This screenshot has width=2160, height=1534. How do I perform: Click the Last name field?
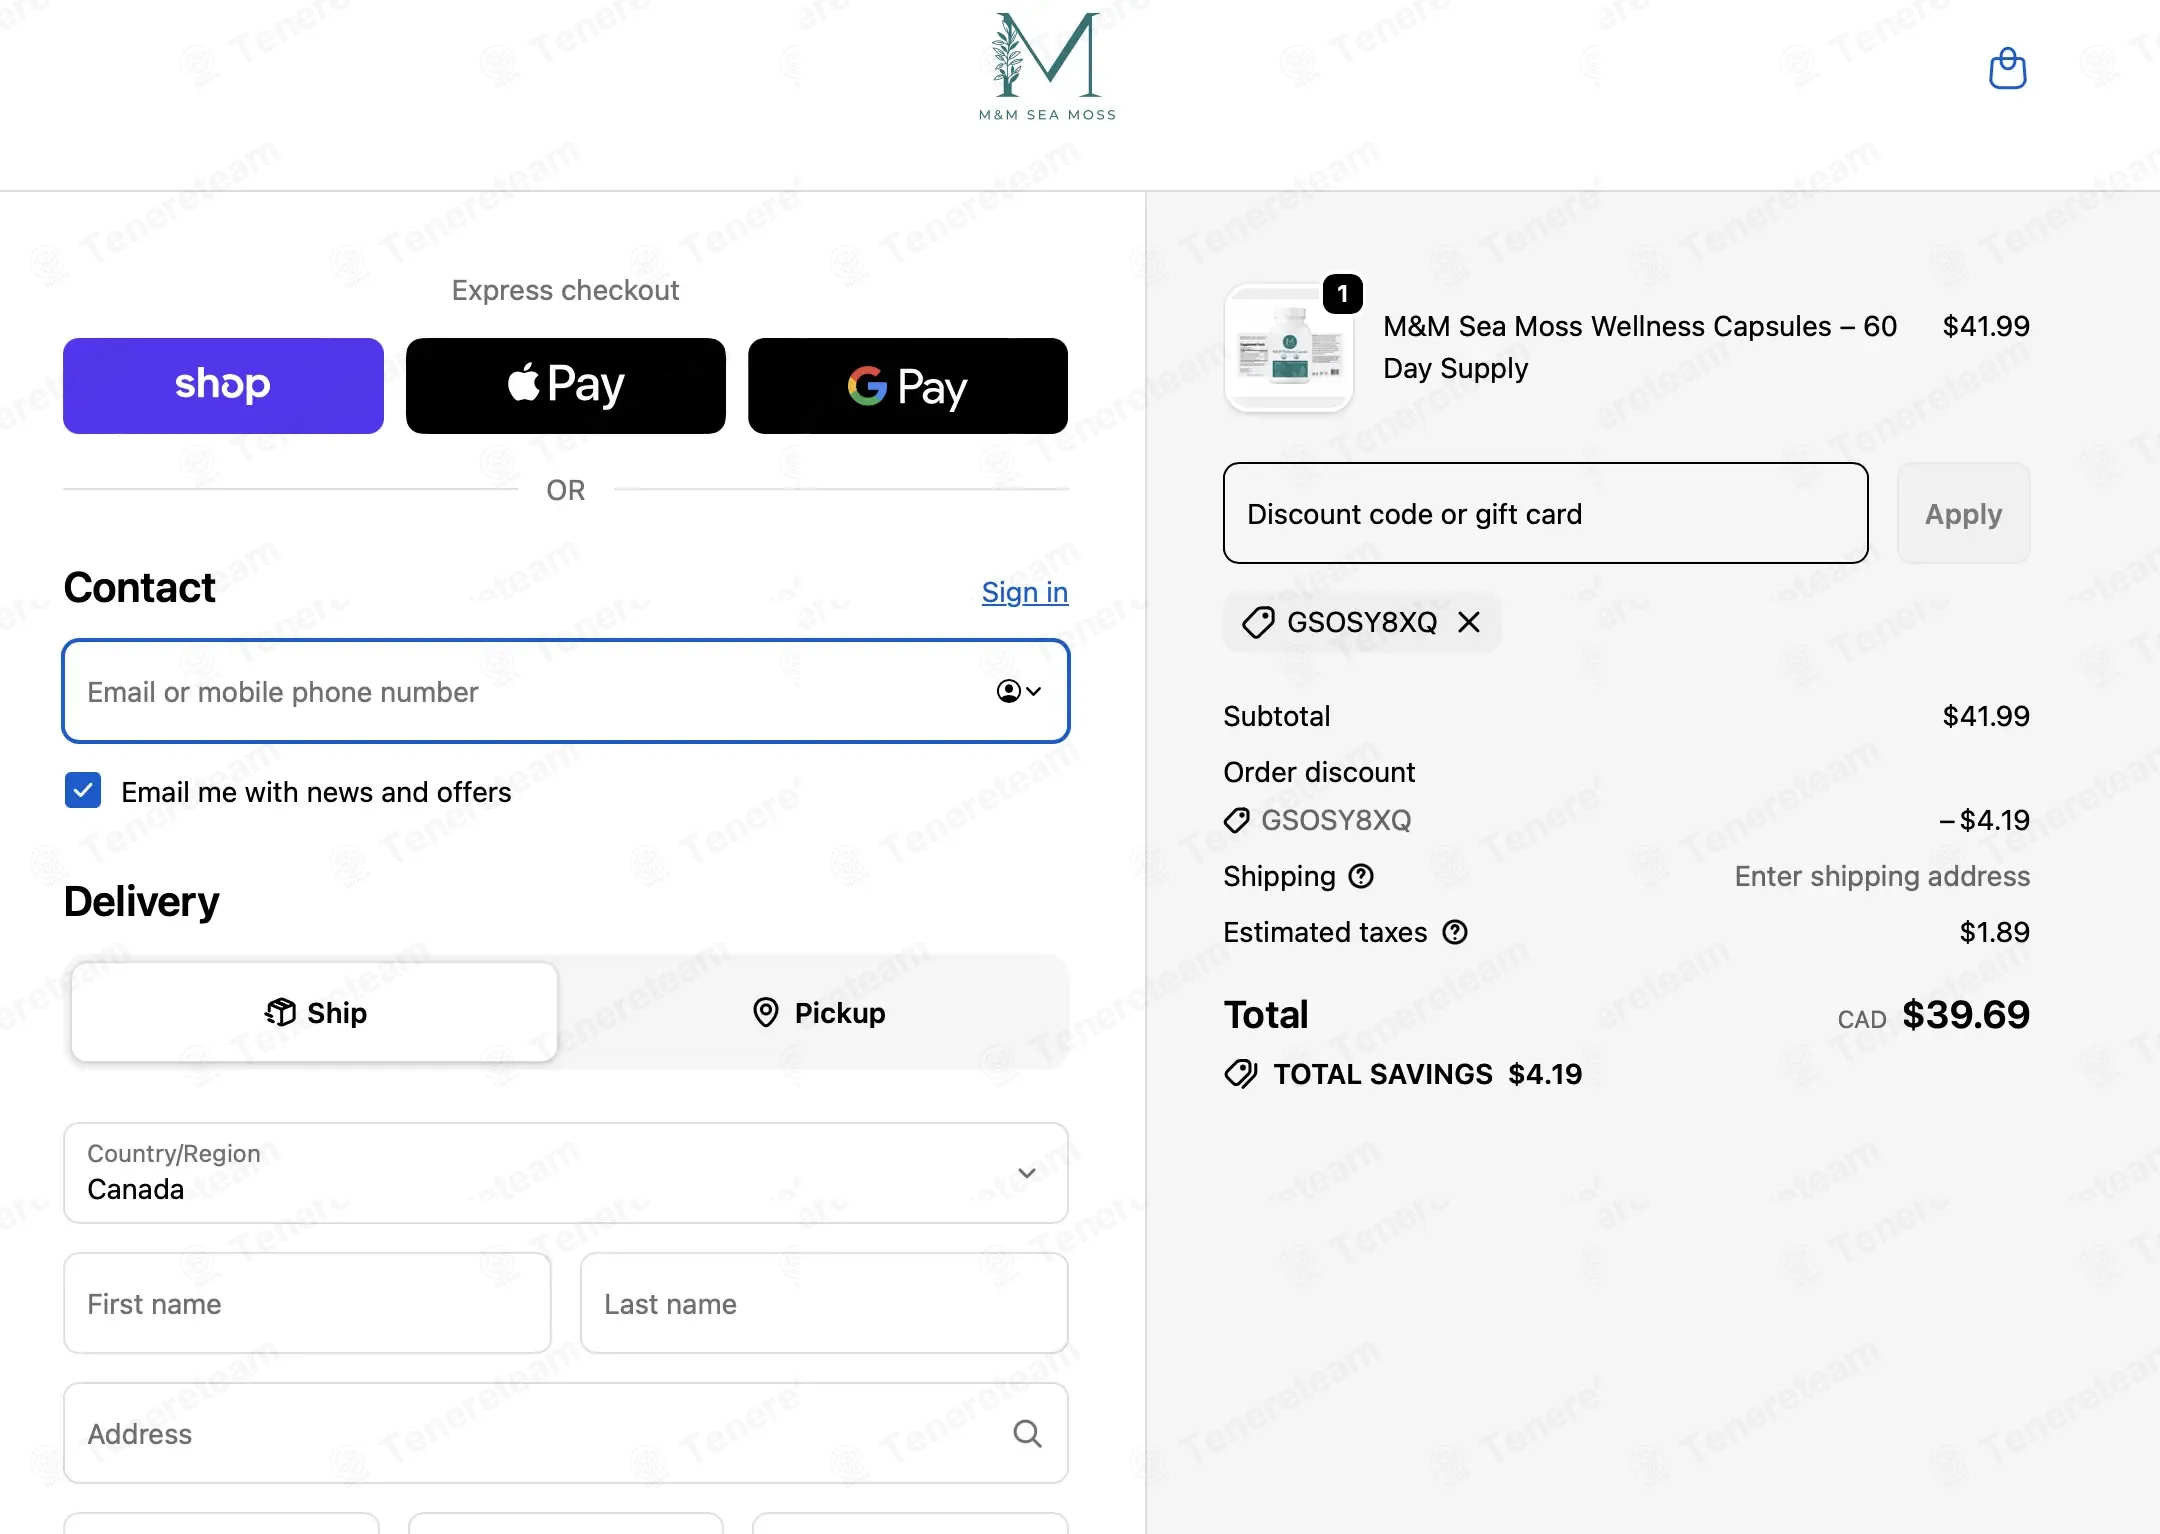point(824,1303)
